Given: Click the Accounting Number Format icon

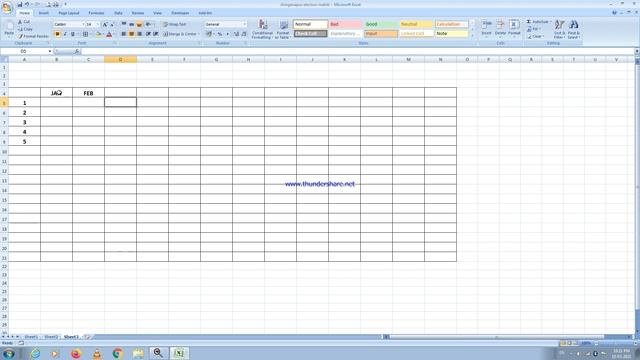Looking at the screenshot, I should point(209,34).
